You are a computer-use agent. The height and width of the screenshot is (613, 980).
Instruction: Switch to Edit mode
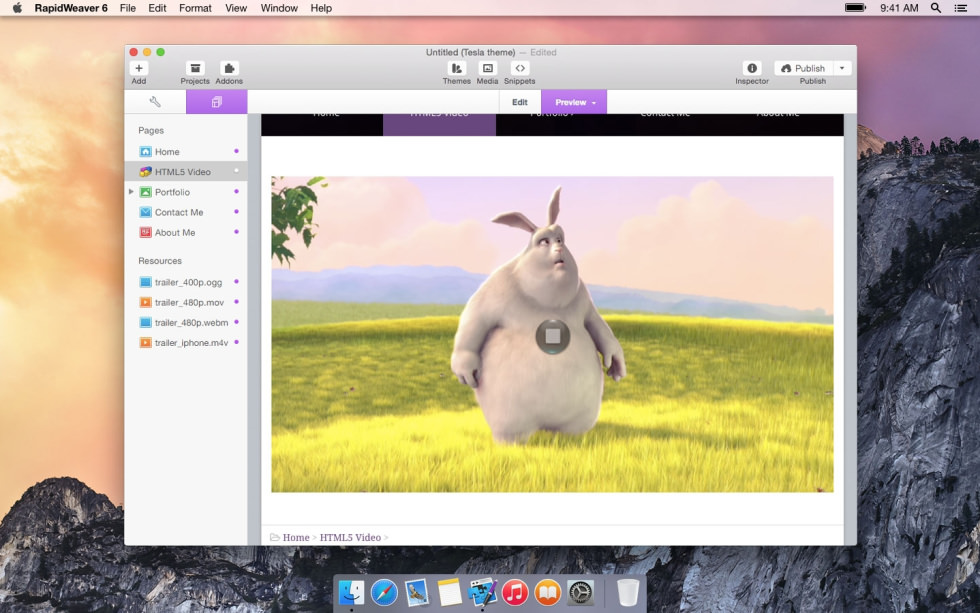pyautogui.click(x=520, y=102)
